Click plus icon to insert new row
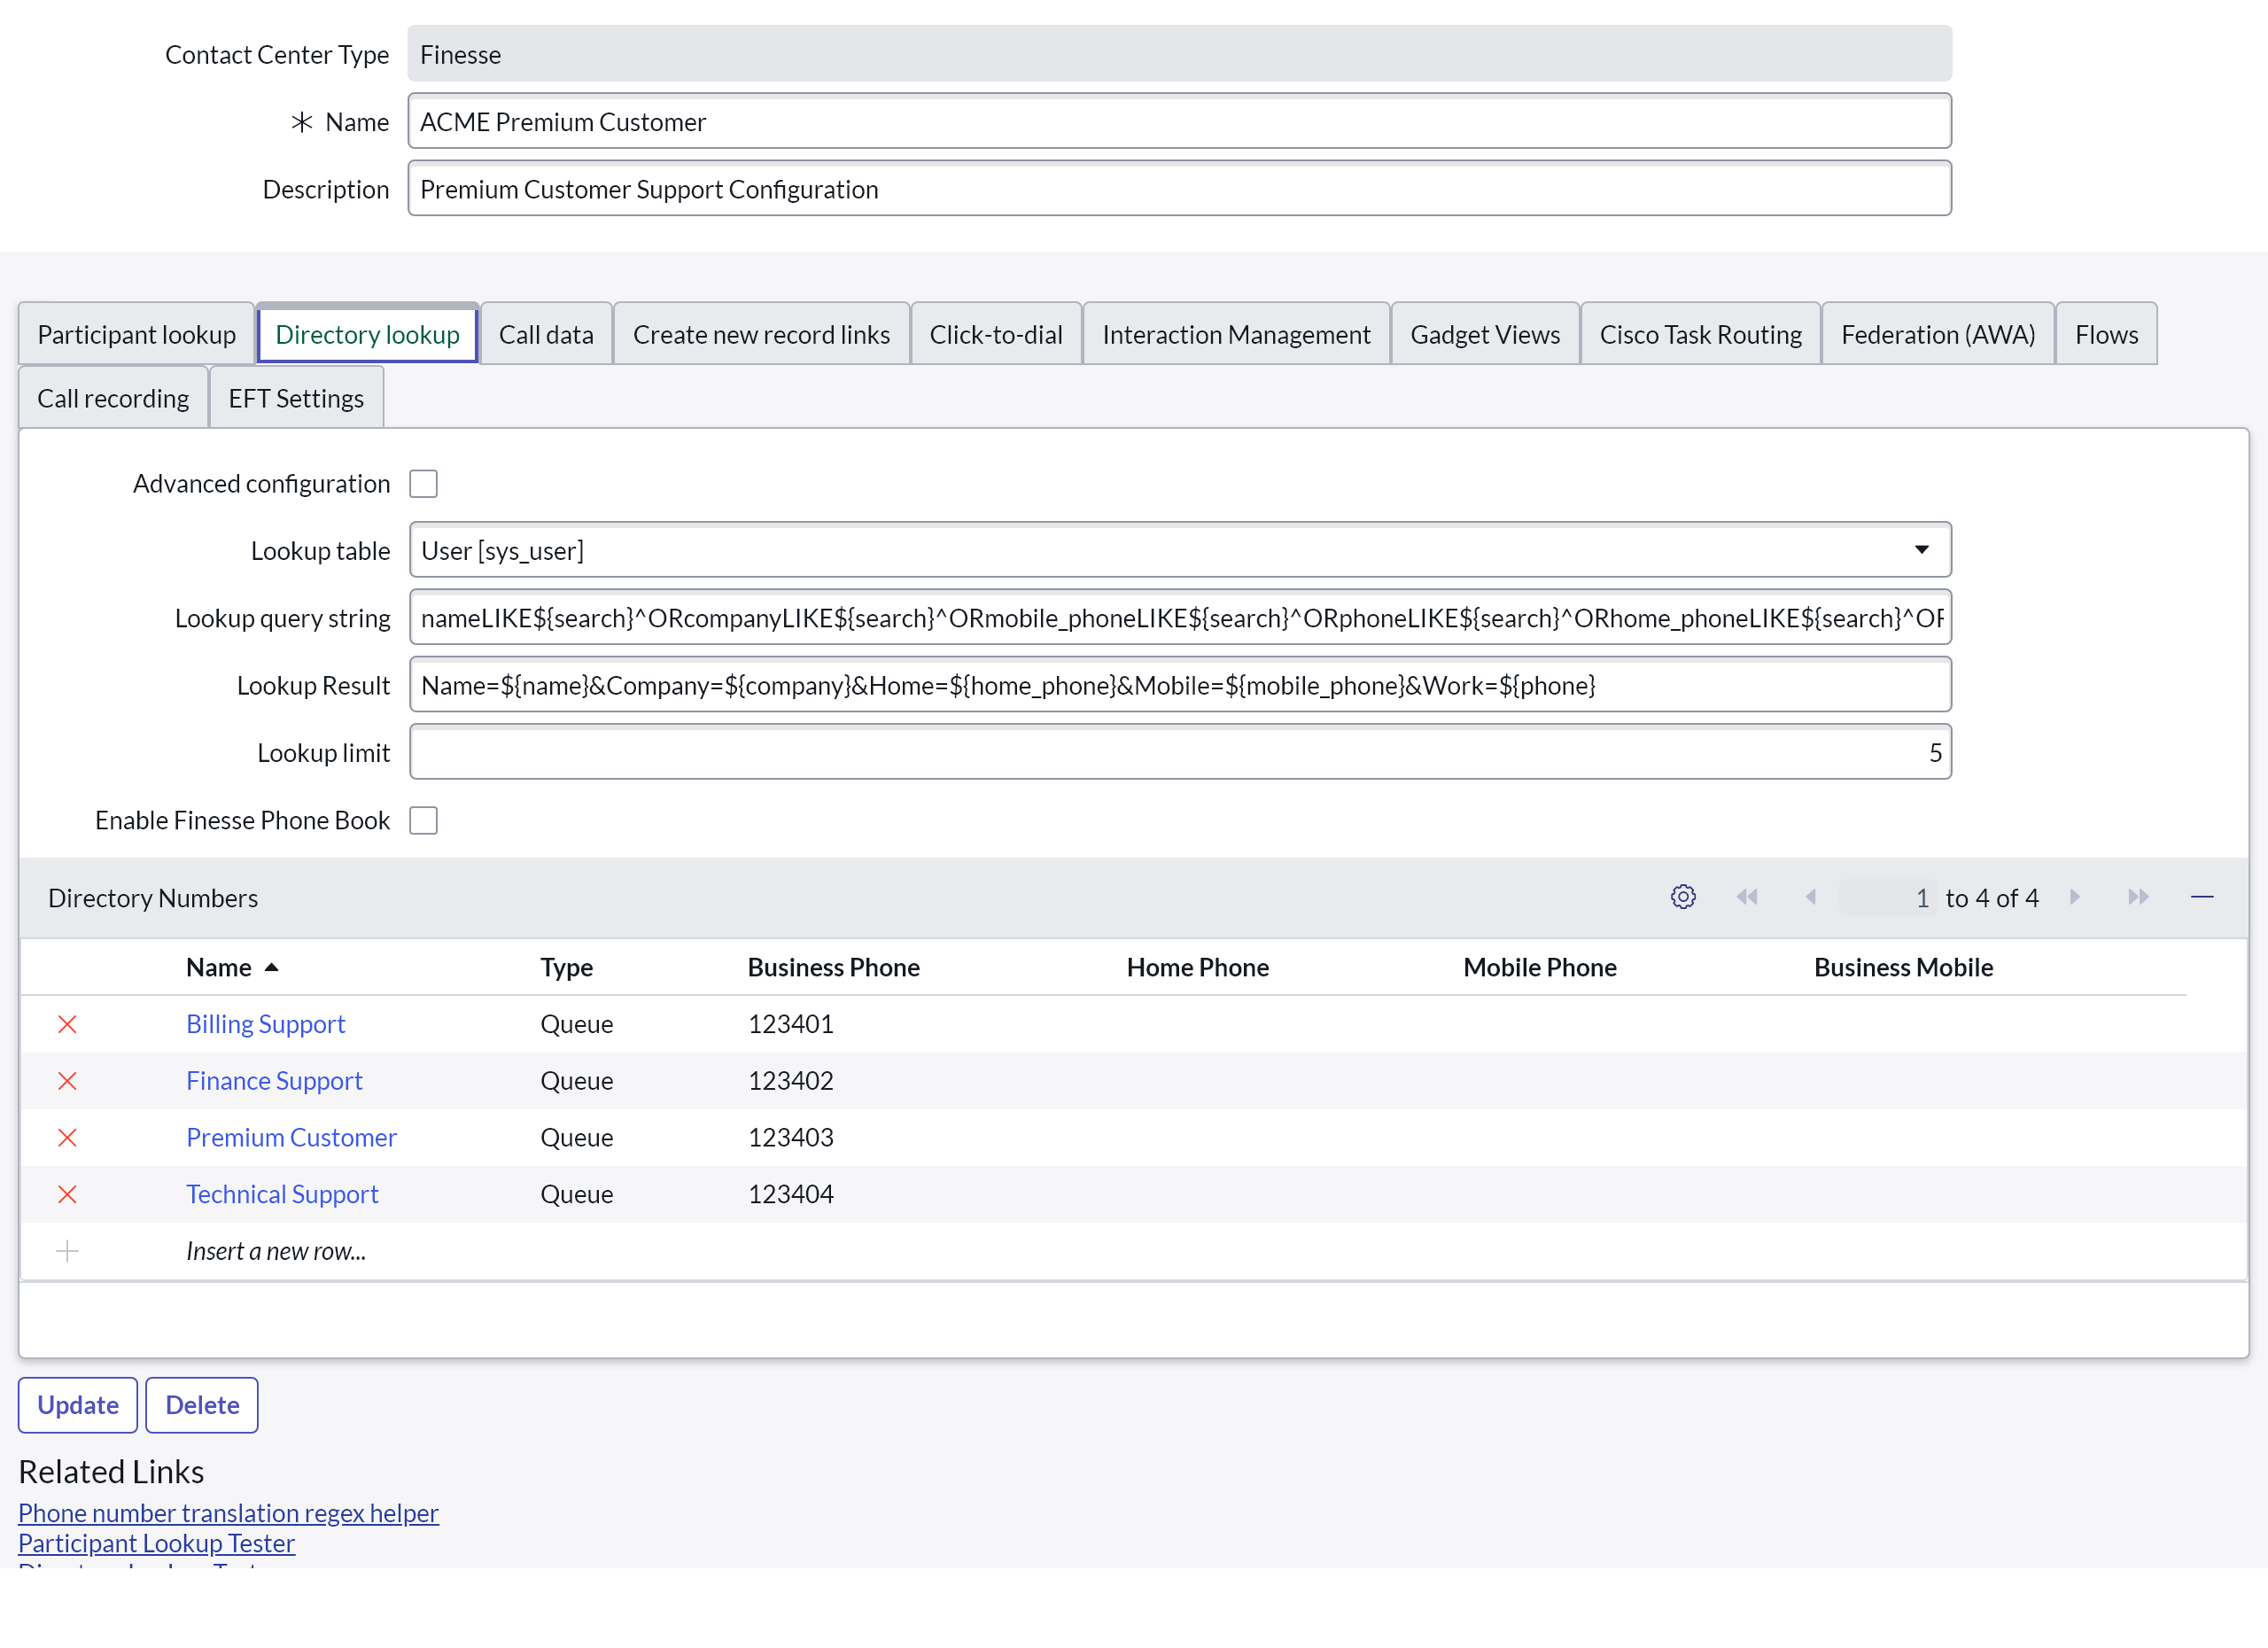This screenshot has height=1648, width=2268. pos(67,1251)
